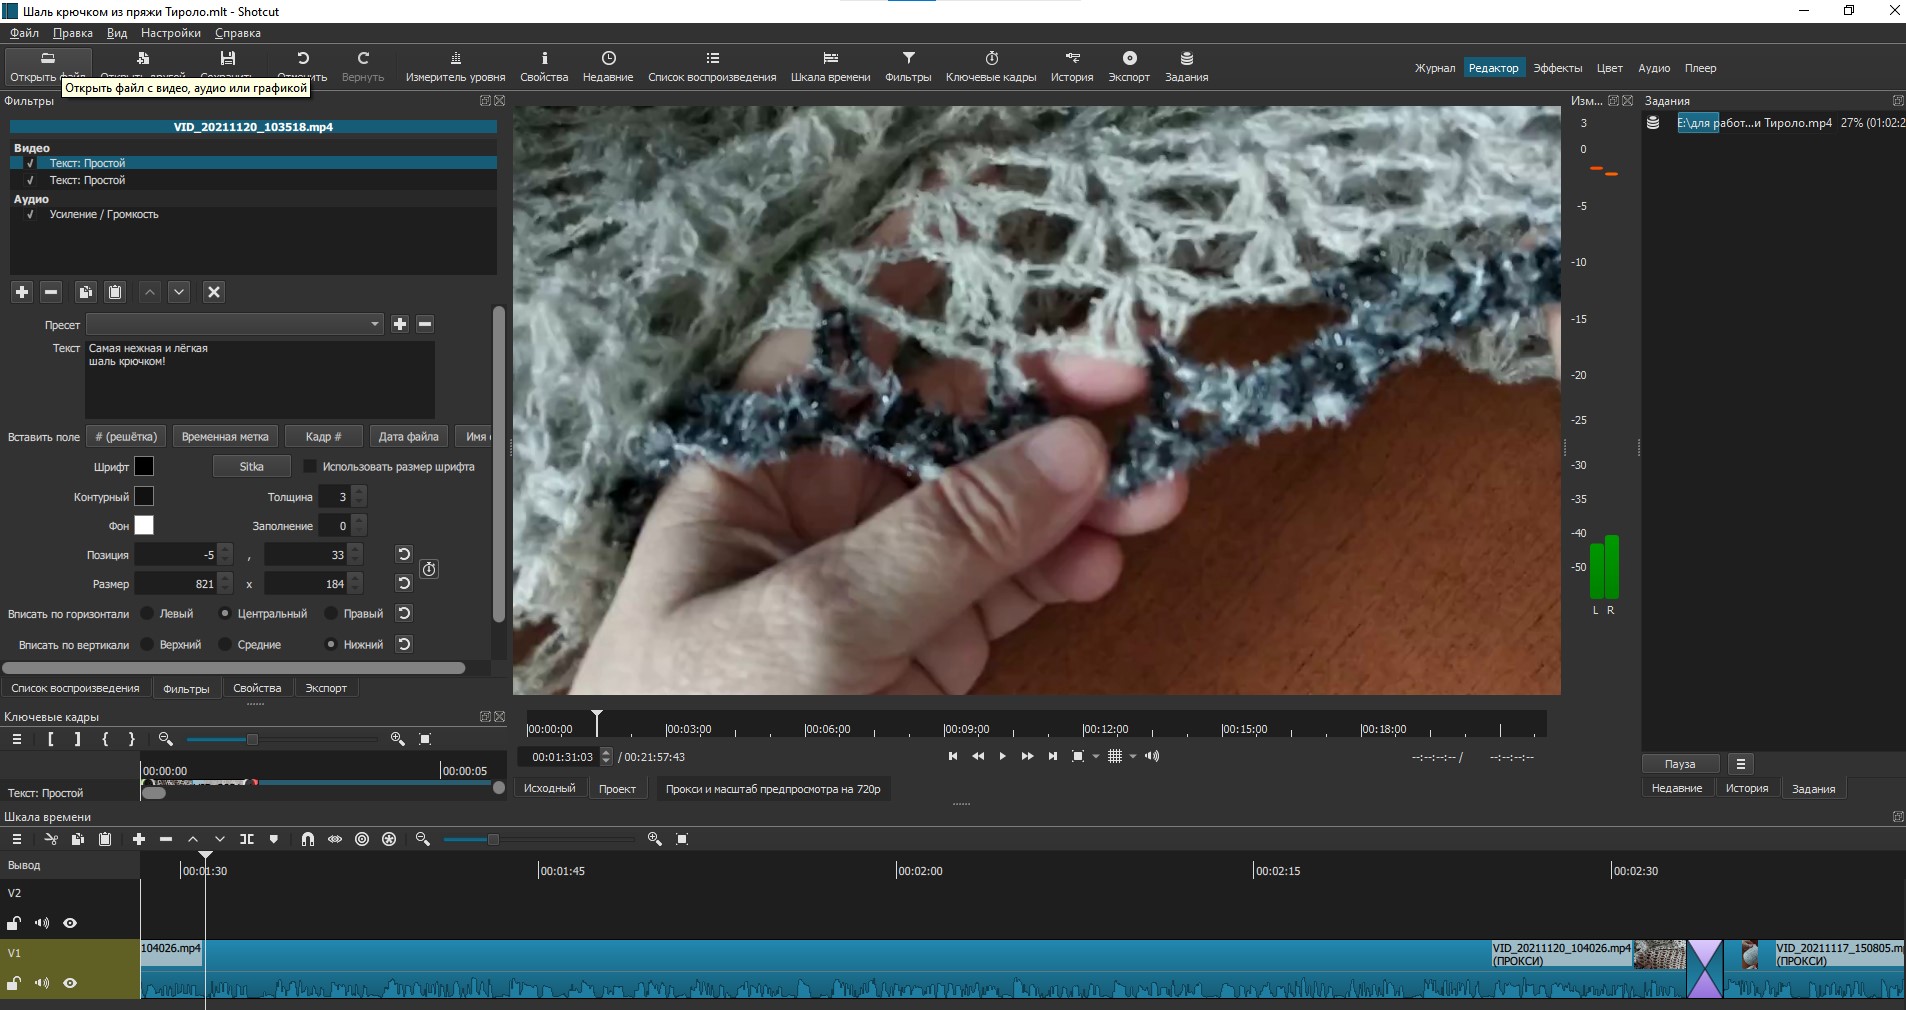Click the История toolbar icon
Image resolution: width=1906 pixels, height=1010 pixels.
tap(1072, 66)
